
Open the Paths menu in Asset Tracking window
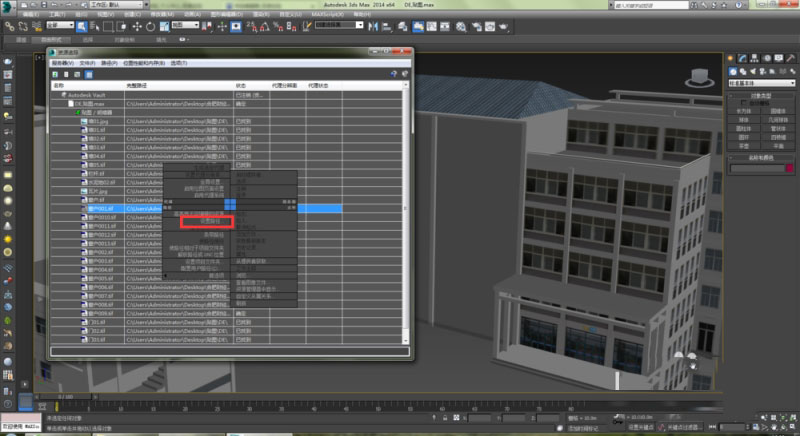[x=108, y=63]
